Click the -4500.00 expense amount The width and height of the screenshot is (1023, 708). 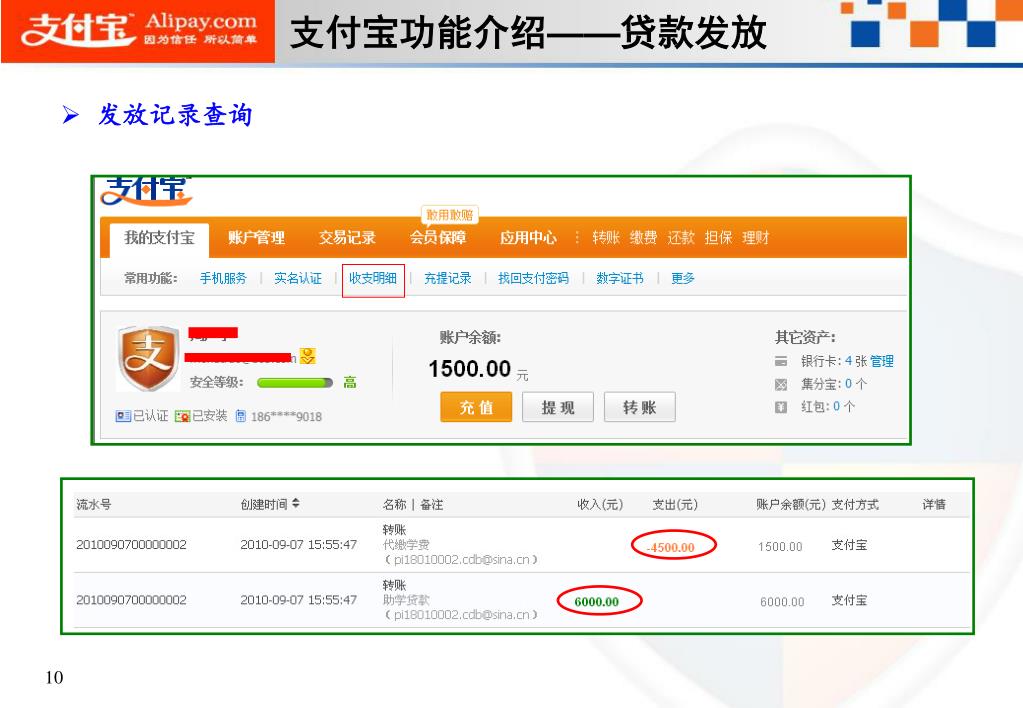[x=671, y=547]
